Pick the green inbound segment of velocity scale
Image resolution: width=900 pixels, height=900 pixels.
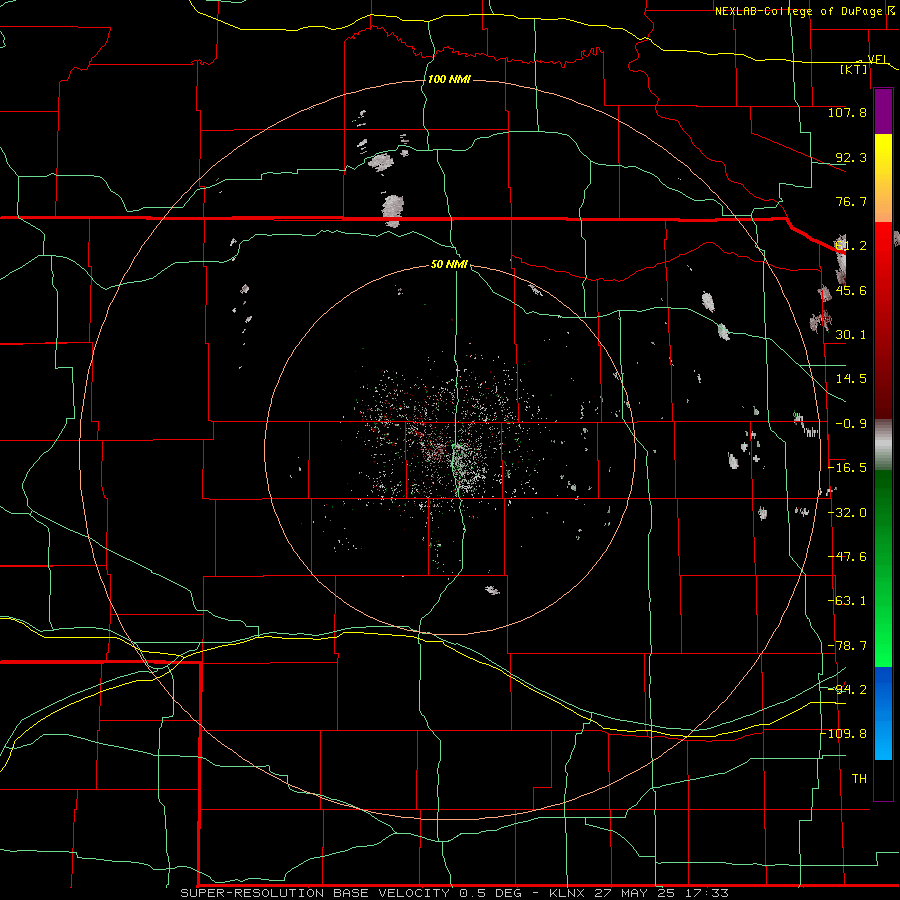pos(883,568)
